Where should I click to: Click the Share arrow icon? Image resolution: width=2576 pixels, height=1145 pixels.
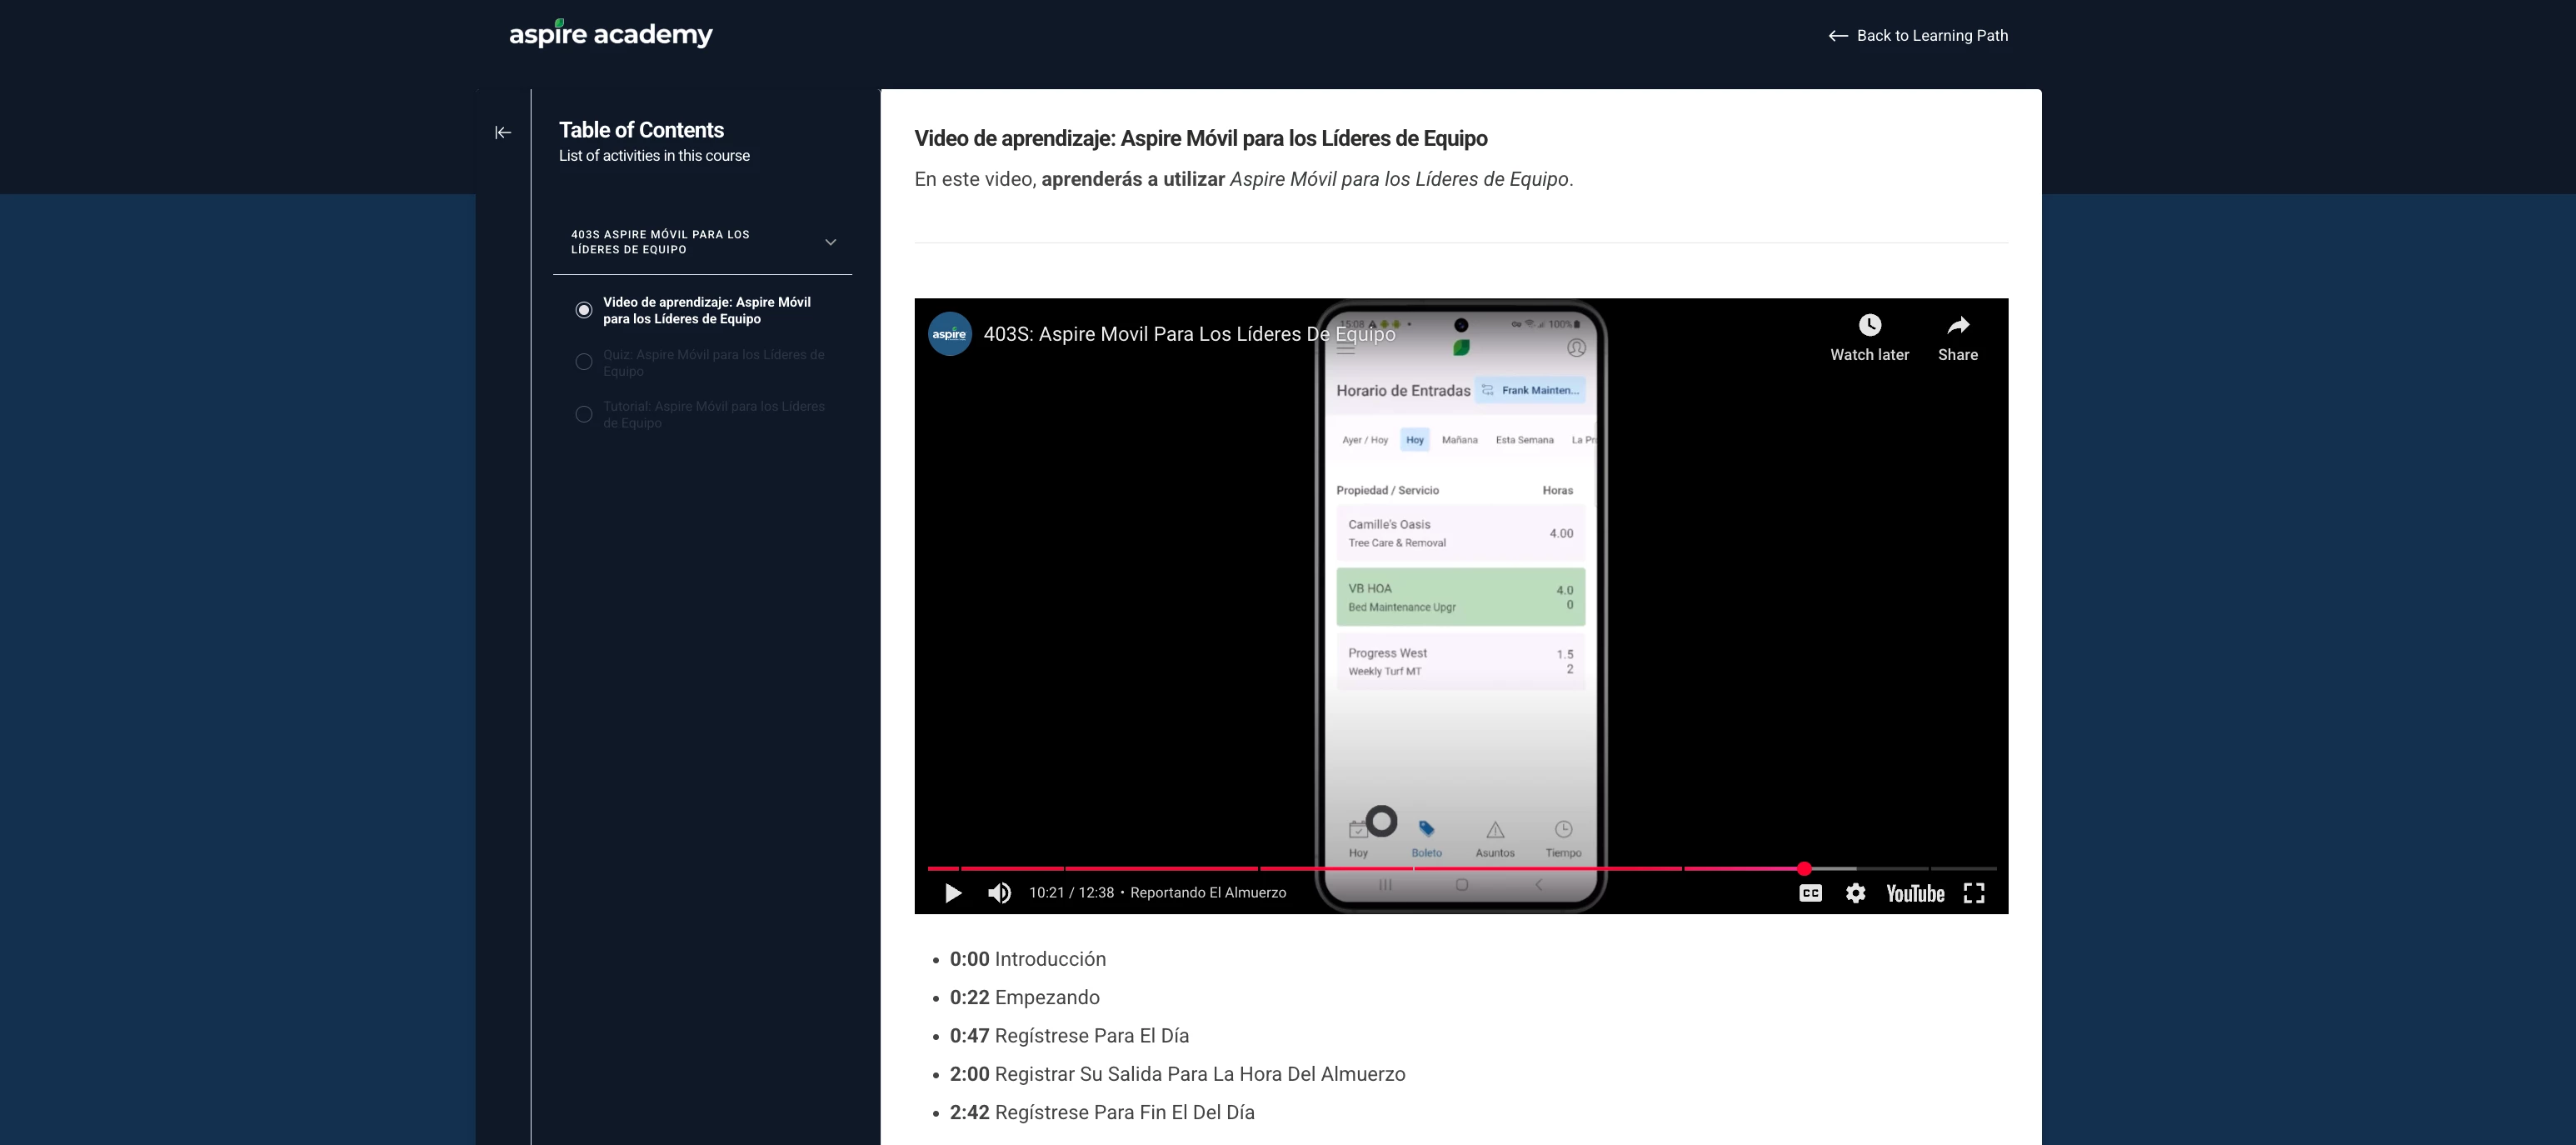tap(1957, 326)
